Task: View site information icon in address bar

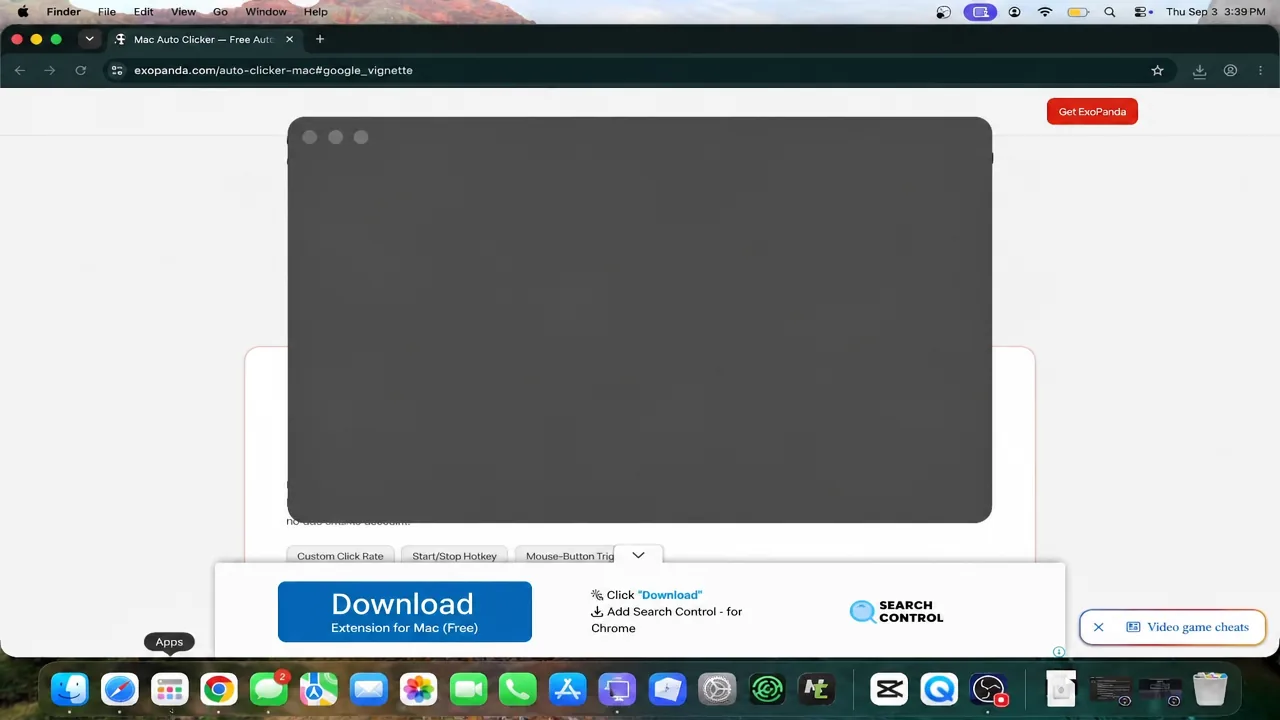Action: pos(117,70)
